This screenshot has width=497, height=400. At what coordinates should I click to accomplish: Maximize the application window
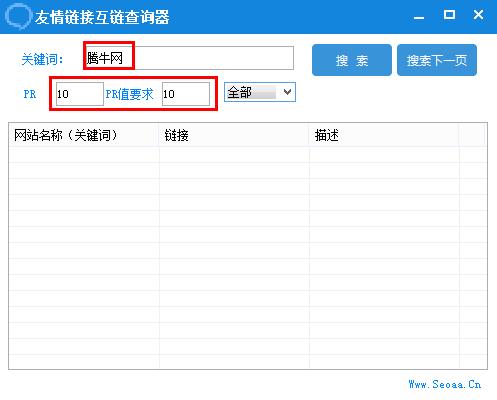[x=449, y=15]
